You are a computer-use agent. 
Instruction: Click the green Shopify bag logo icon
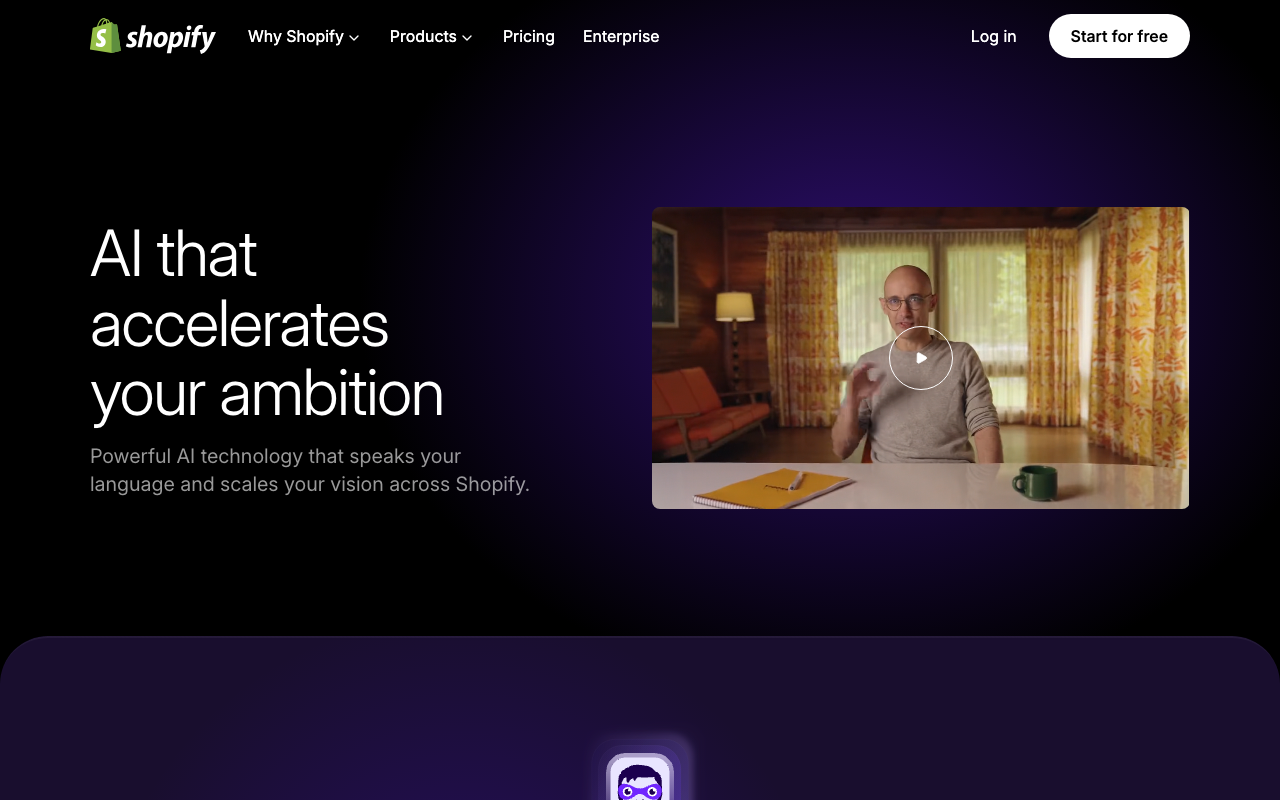105,36
